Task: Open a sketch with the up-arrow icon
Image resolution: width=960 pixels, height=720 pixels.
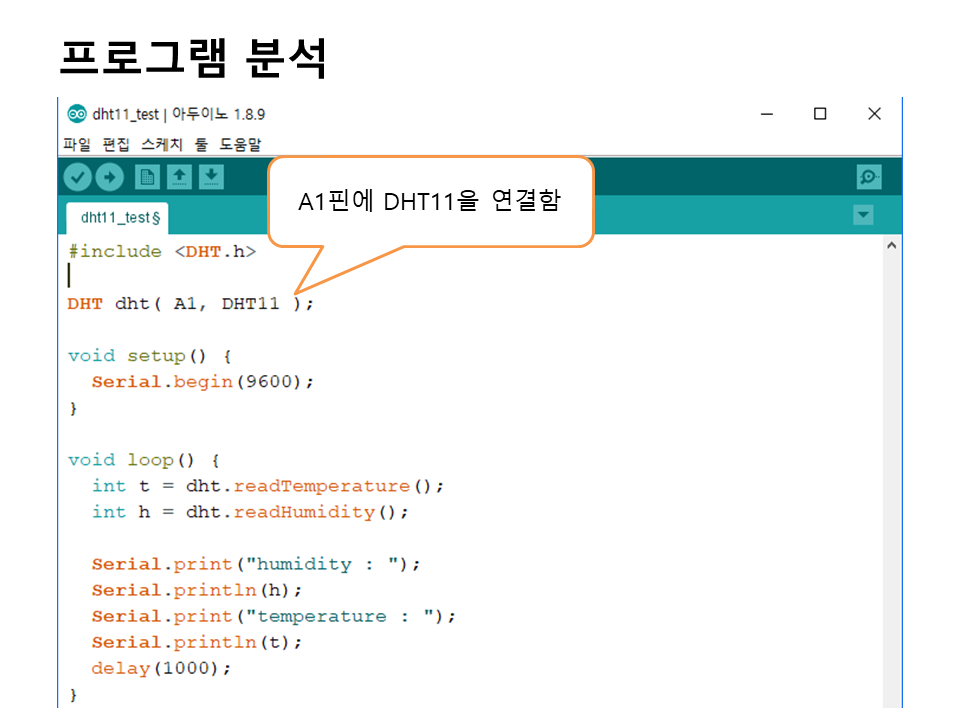Action: pos(179,178)
